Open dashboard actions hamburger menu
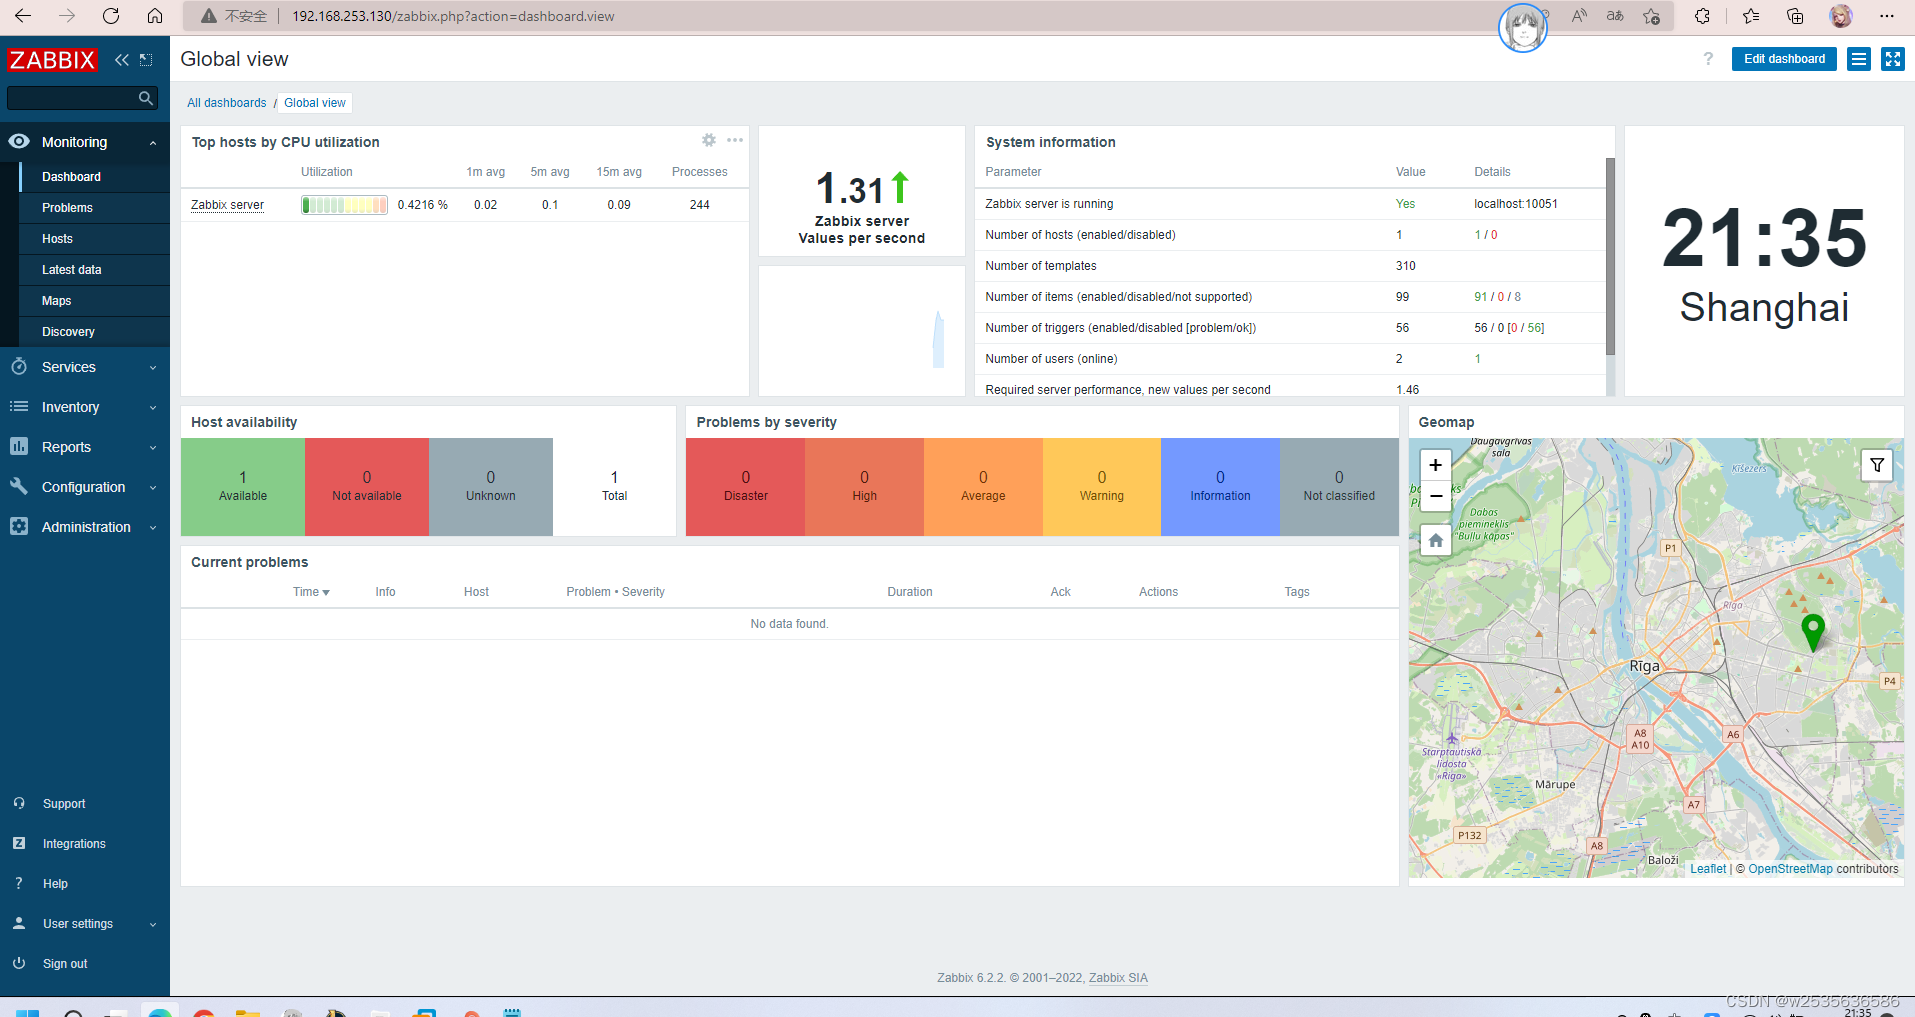1915x1017 pixels. (x=1859, y=59)
